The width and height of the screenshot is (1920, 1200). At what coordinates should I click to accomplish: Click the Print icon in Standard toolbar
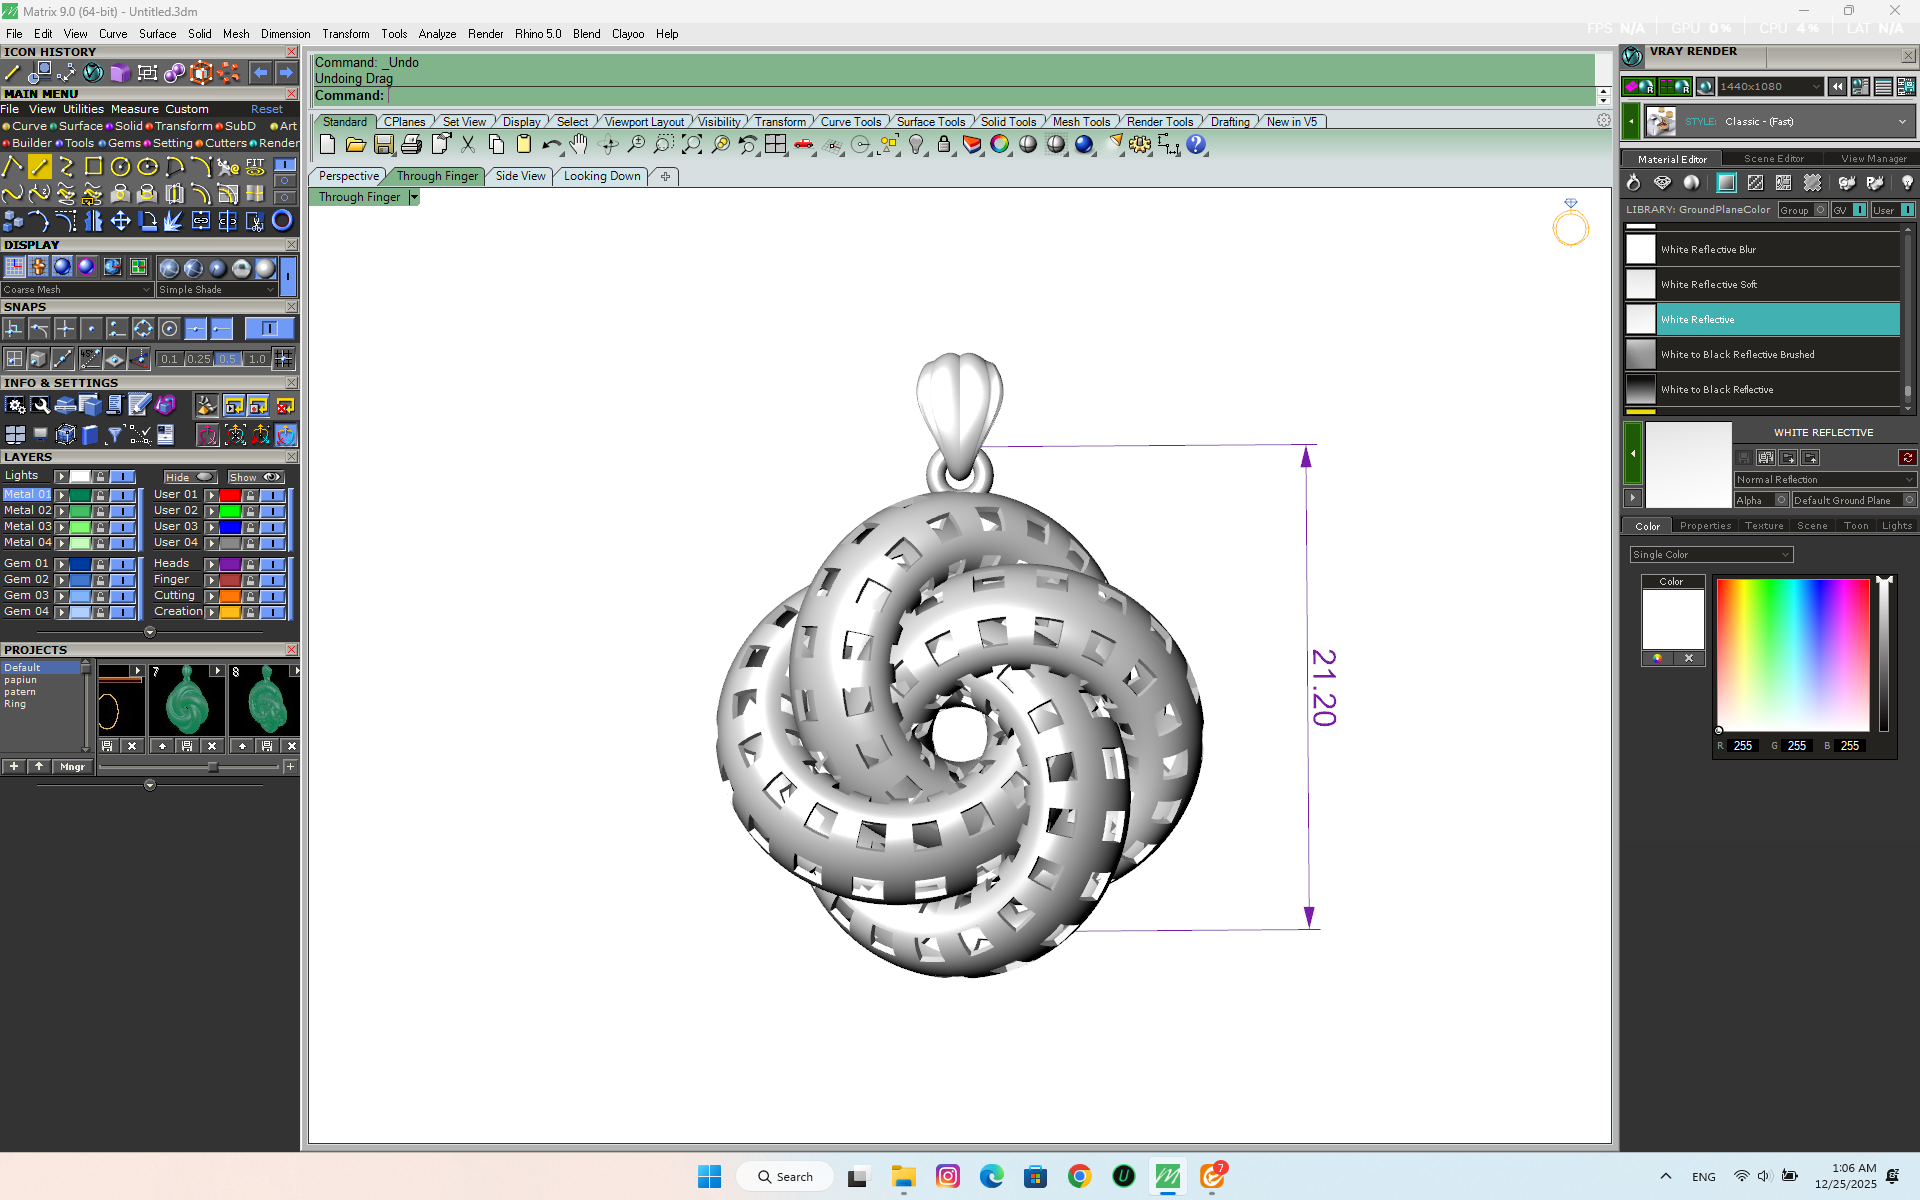click(x=411, y=145)
